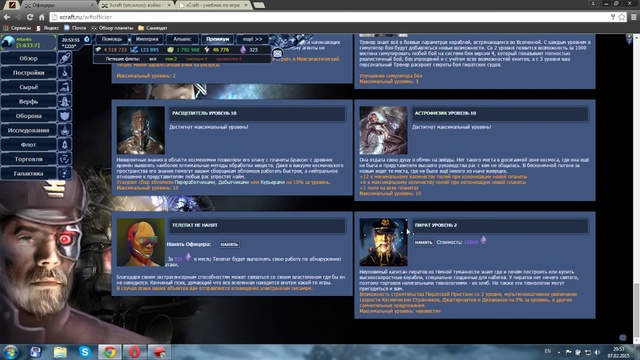Image resolution: width=640 pixels, height=360 pixels.
Task: Open the Яндекс bookmark
Action: tap(48, 28)
